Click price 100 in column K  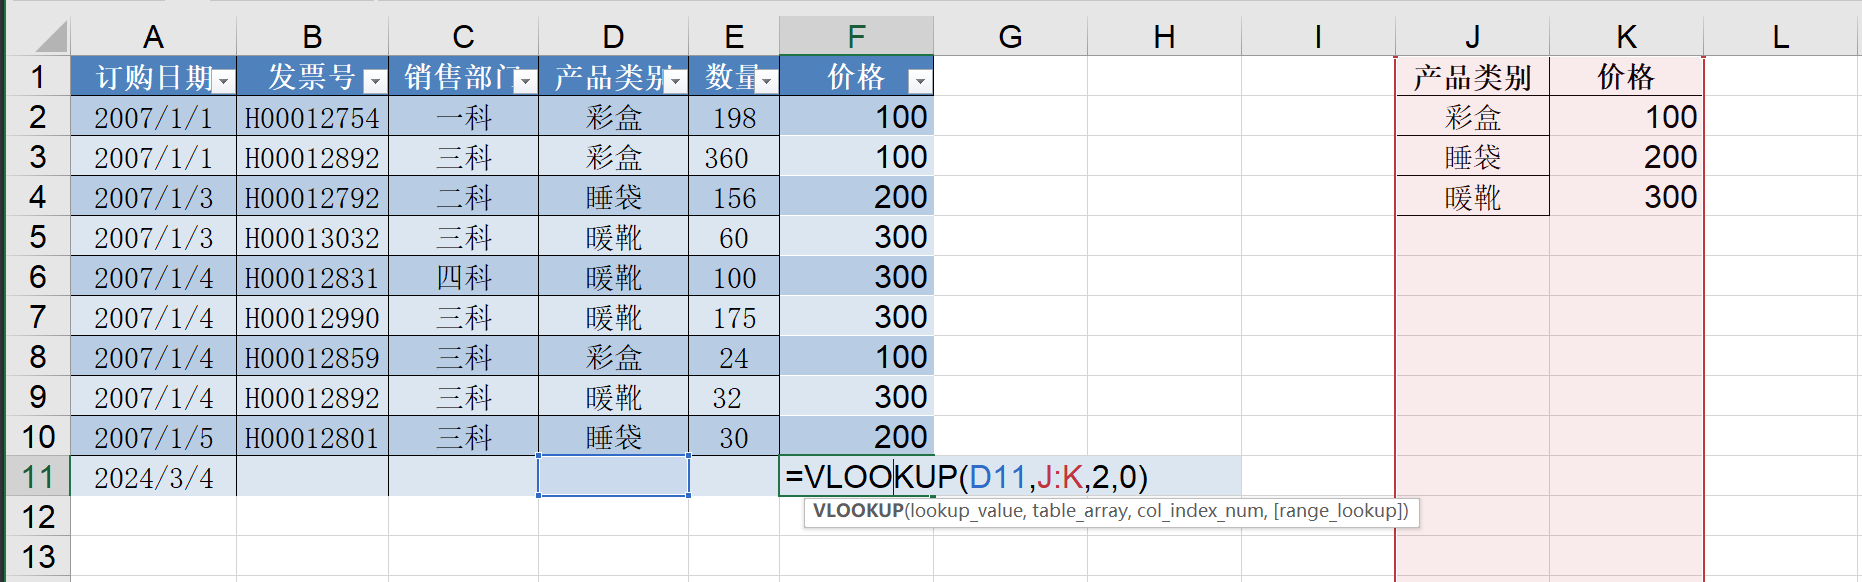[x=1626, y=117]
